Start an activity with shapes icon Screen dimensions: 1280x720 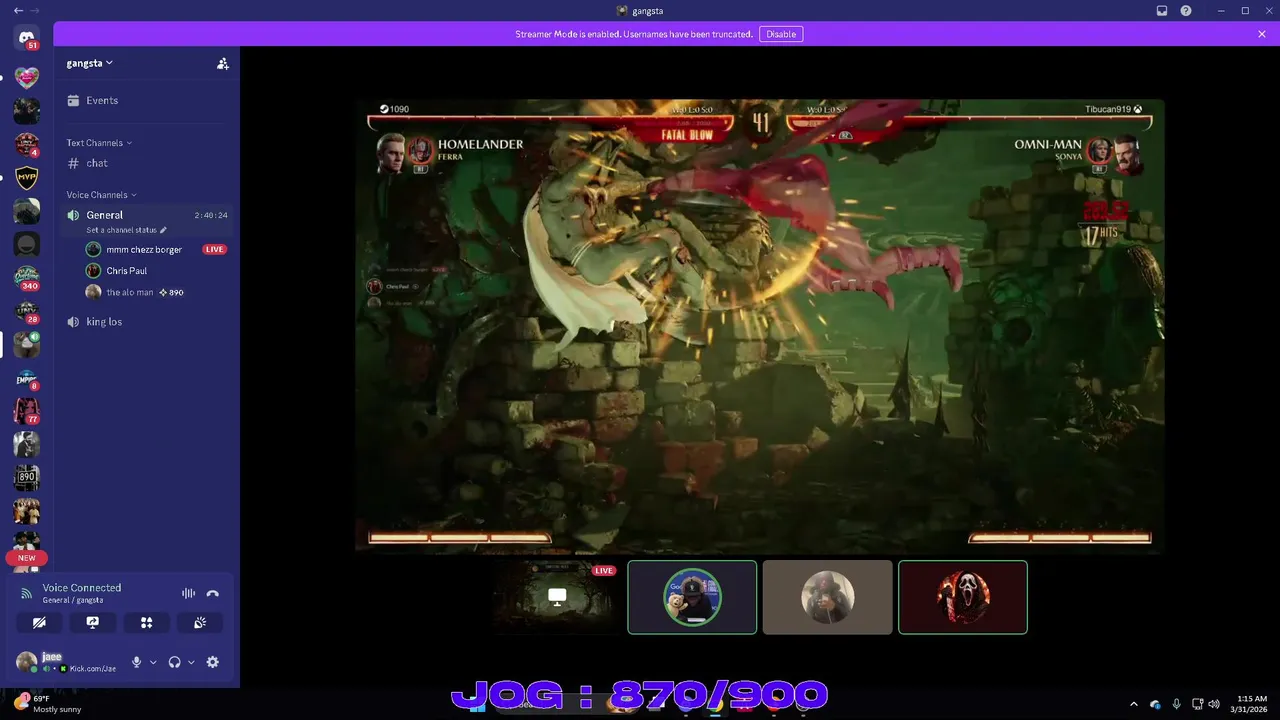click(x=146, y=622)
